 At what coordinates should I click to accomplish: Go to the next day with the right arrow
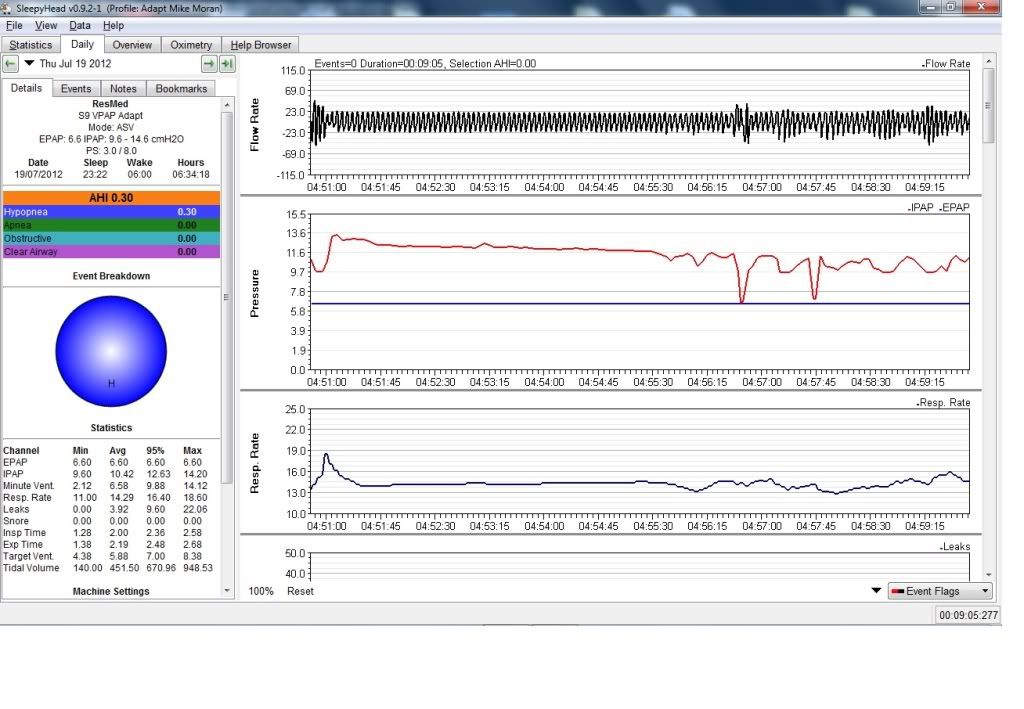click(209, 64)
